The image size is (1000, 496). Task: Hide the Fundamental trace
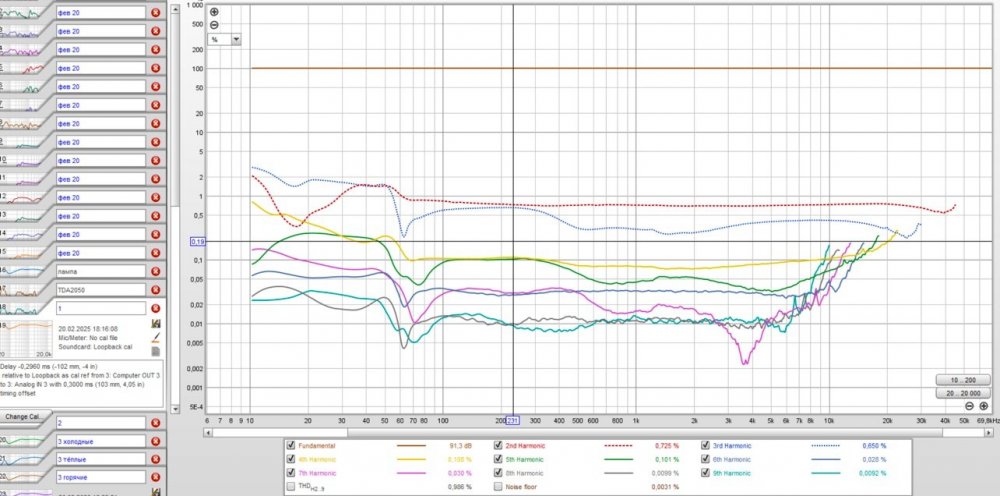pos(291,445)
